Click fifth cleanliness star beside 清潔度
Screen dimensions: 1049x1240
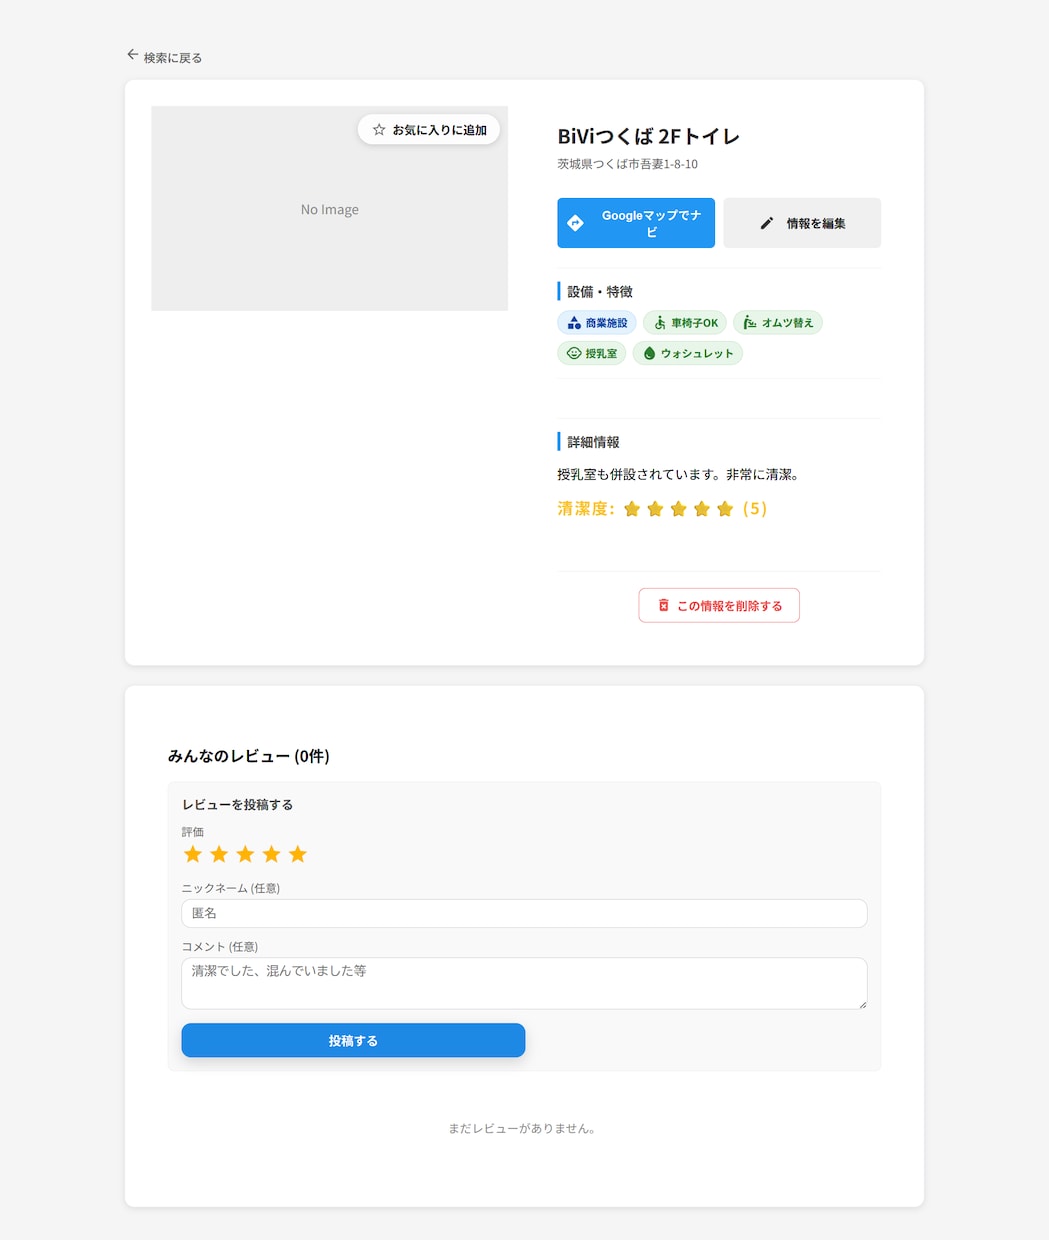725,509
